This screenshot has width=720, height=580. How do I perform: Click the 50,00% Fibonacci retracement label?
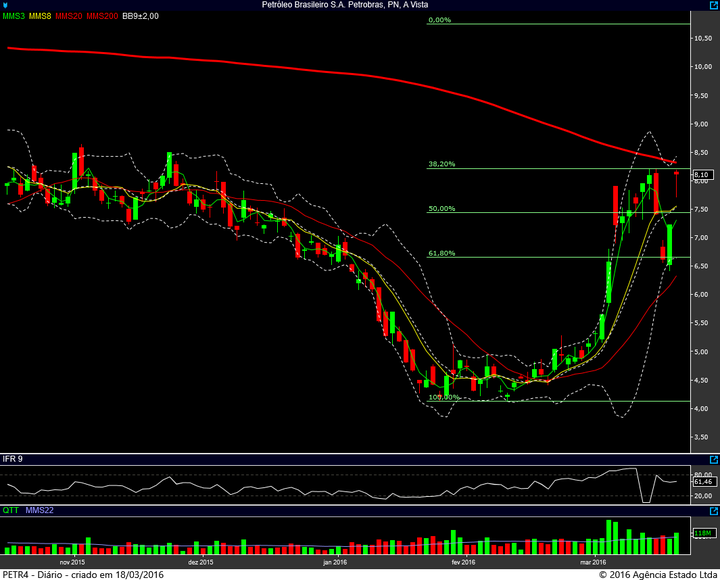pos(442,208)
